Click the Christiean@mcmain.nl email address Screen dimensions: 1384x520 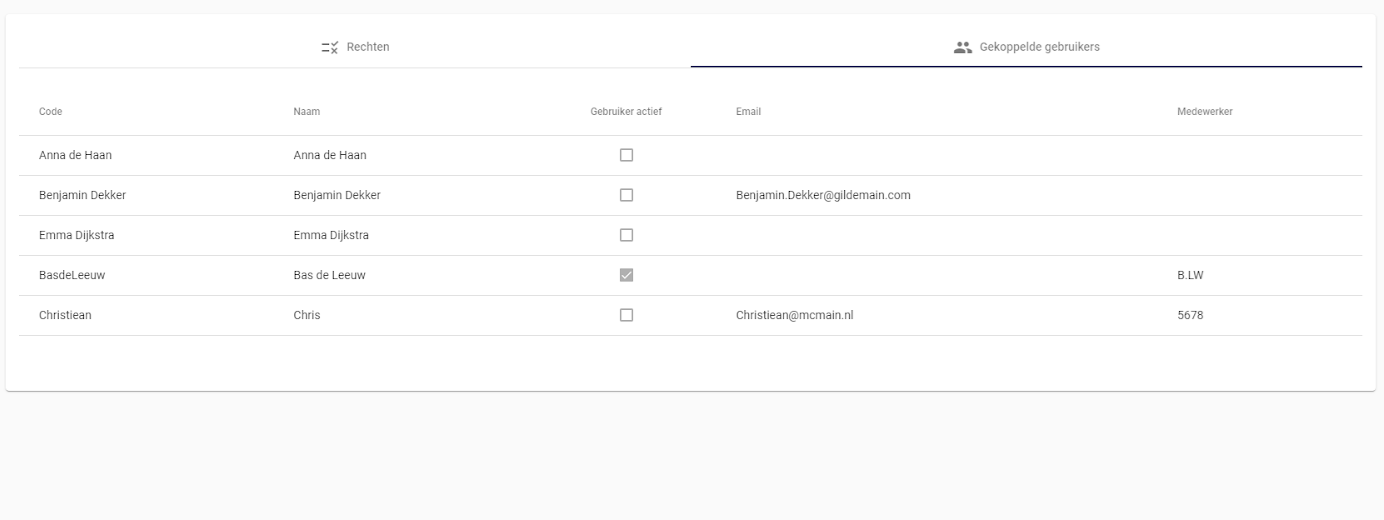tap(794, 315)
